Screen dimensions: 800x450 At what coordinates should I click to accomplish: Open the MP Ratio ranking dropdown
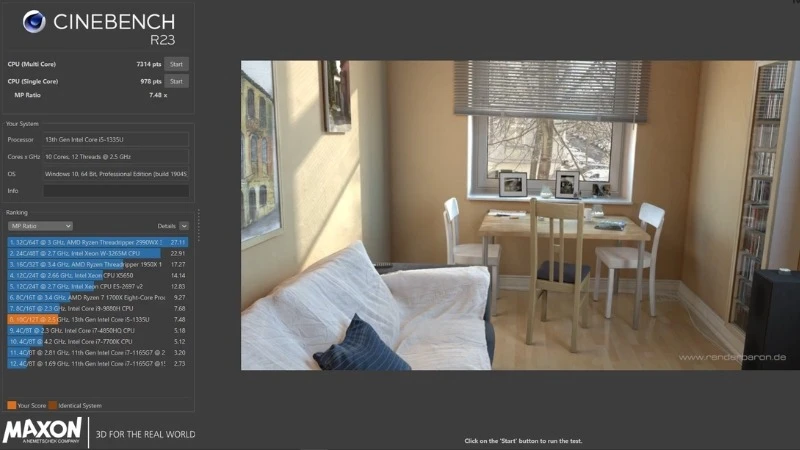click(40, 226)
